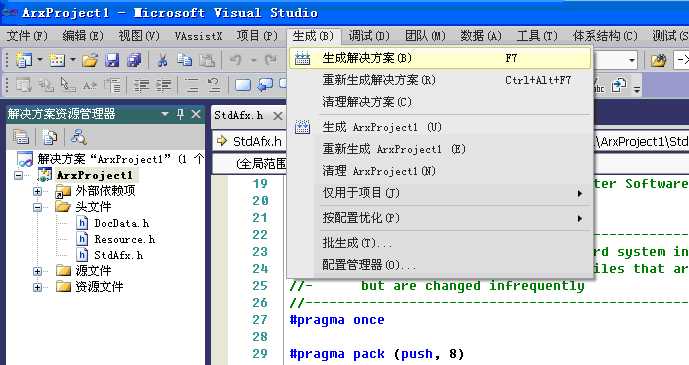
Task: Toggle auto-hide pin on Solution Explorer
Action: pyautogui.click(x=180, y=114)
